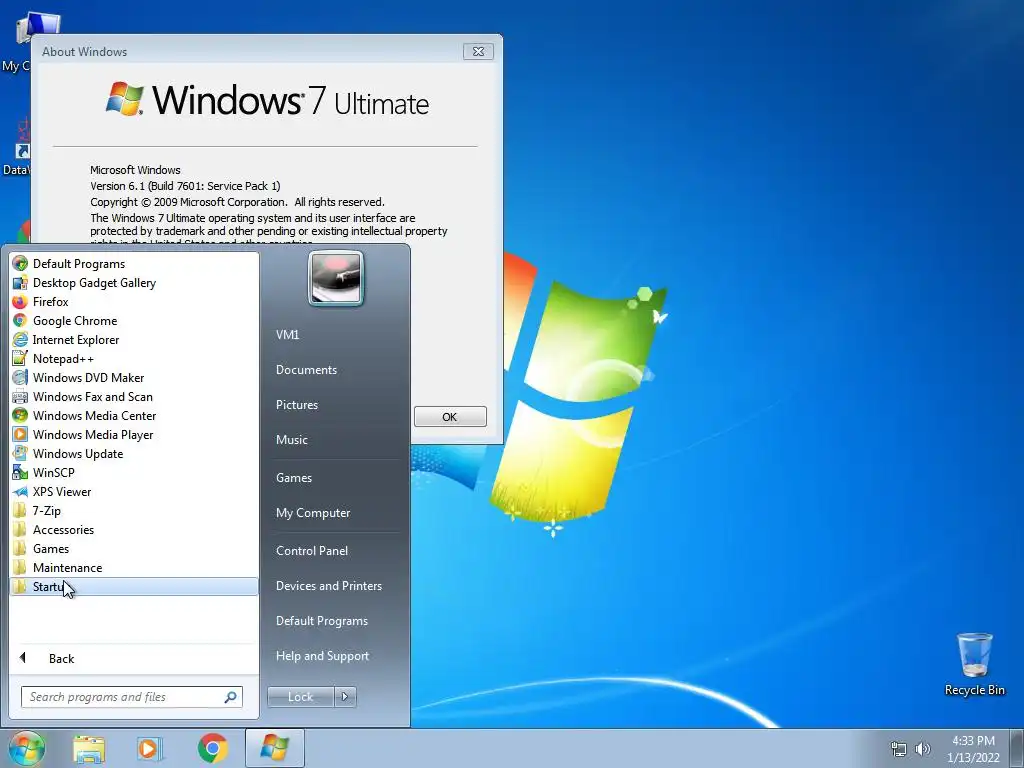Screen dimensions: 1024x768
Task: Click the magnifier icon in the search box
Action: click(x=231, y=697)
